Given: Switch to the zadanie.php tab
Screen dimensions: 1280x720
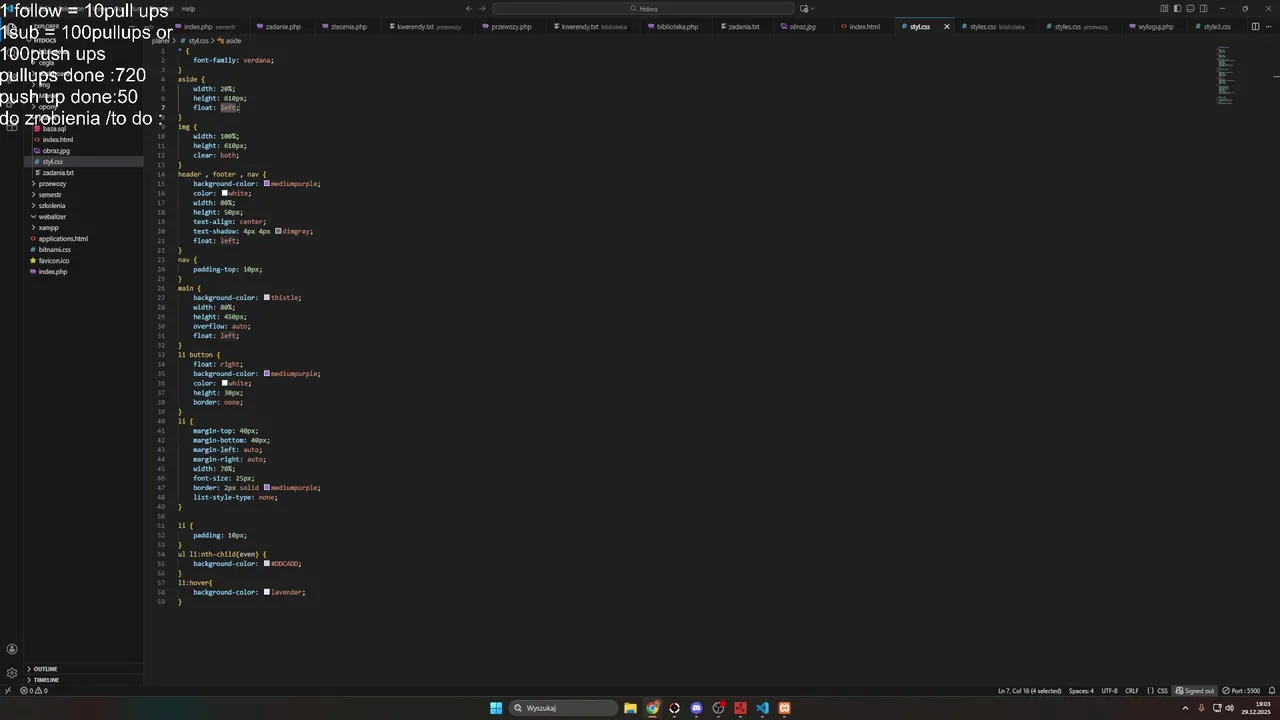Looking at the screenshot, I should [278, 27].
